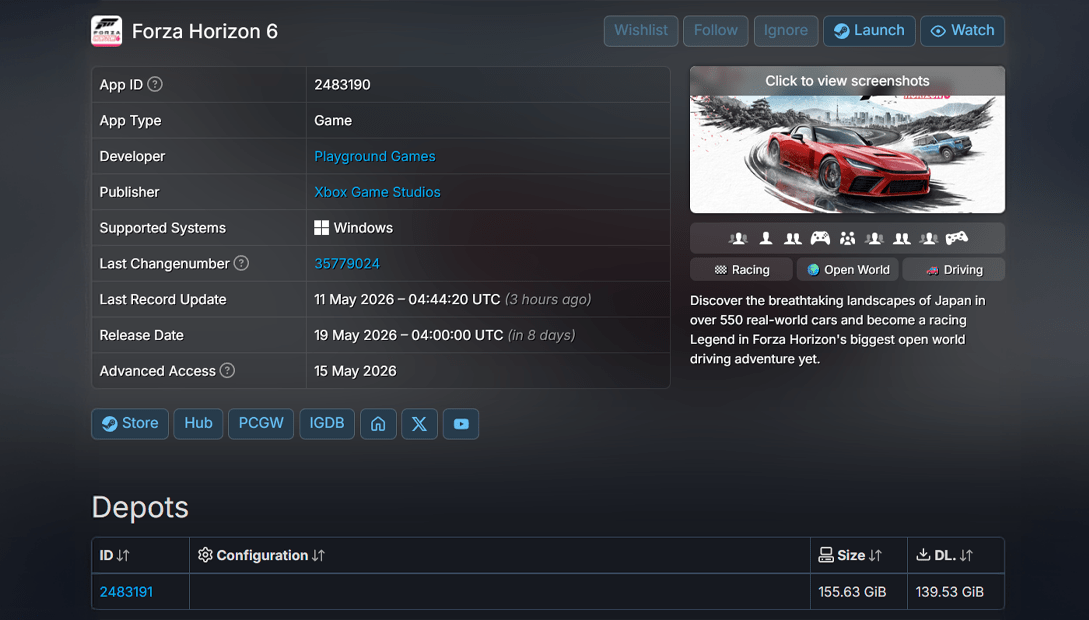Screen dimensions: 1089x620
Task: Select the Open World tag
Action: [x=847, y=269]
